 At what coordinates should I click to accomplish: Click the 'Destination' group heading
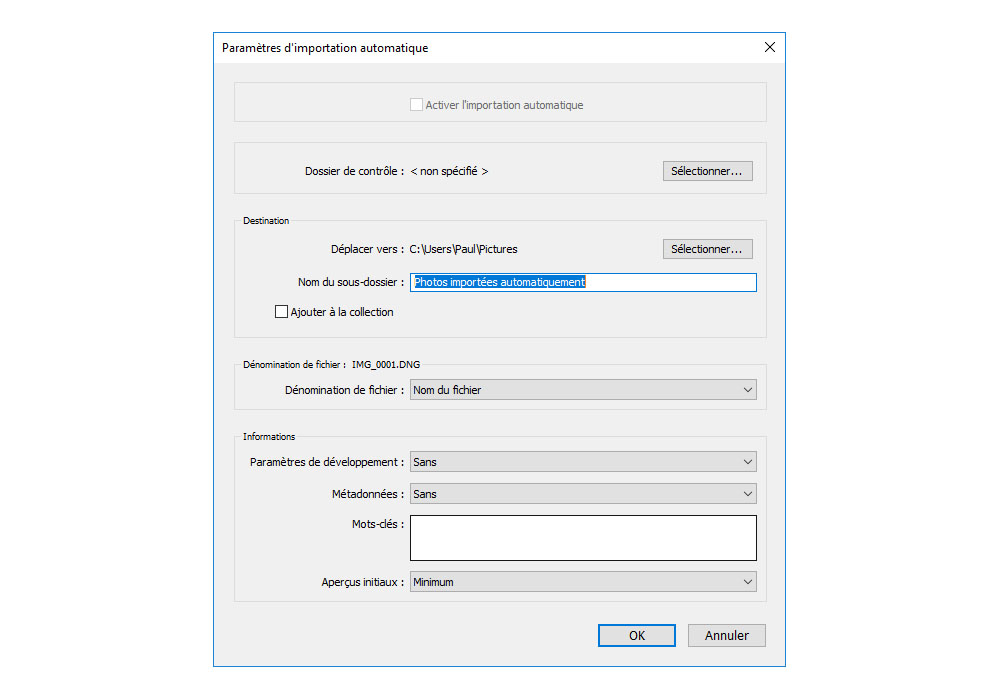(266, 221)
